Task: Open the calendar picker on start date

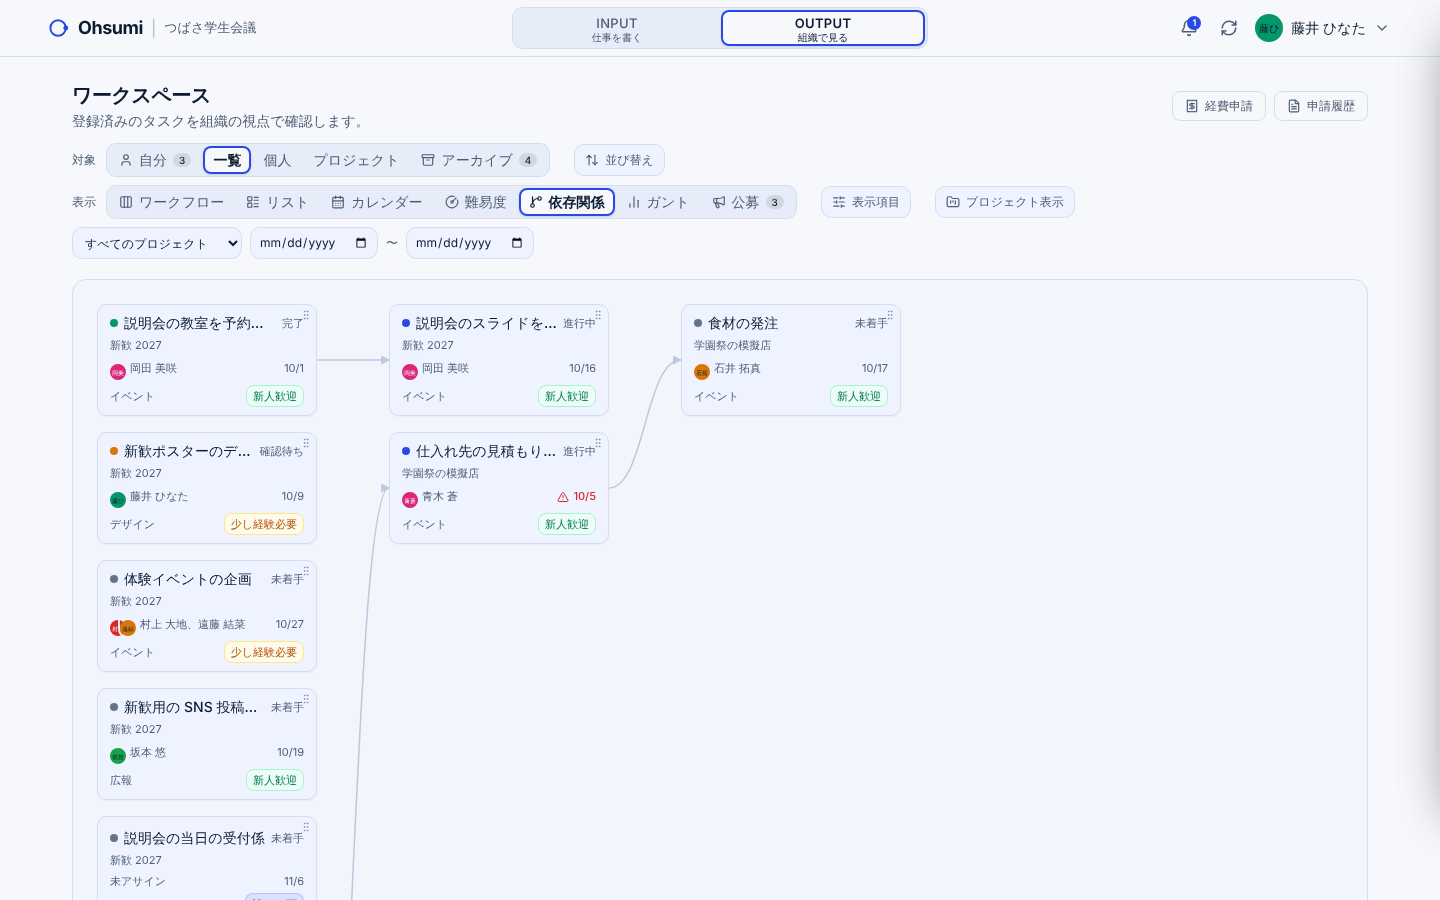Action: 361,243
